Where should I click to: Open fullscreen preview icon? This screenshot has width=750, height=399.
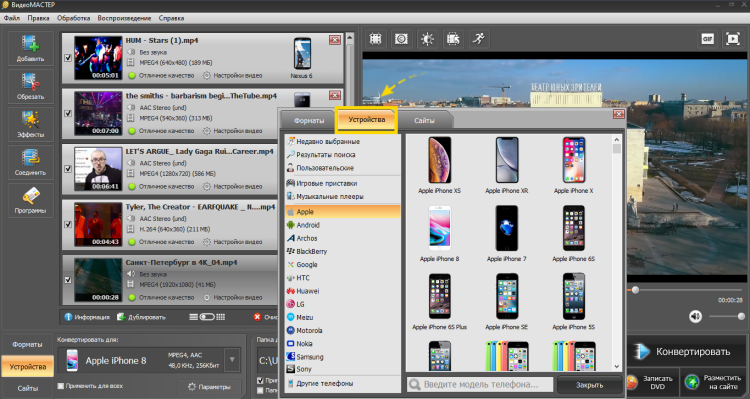click(x=733, y=39)
